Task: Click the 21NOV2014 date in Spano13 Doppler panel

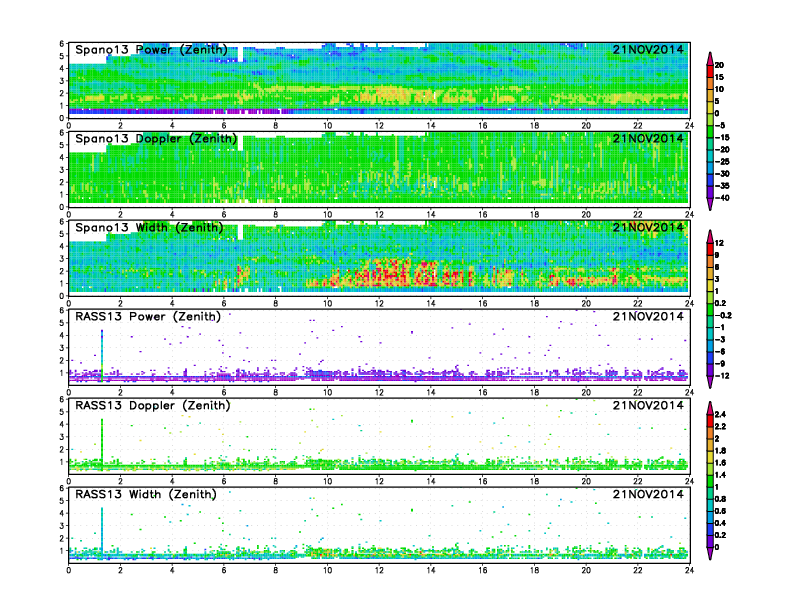Action: [x=648, y=138]
